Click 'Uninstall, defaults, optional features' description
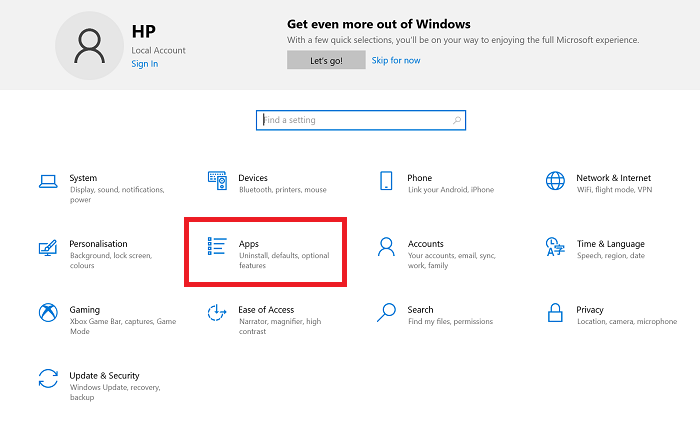Viewport: 700px width, 422px height. [x=284, y=260]
